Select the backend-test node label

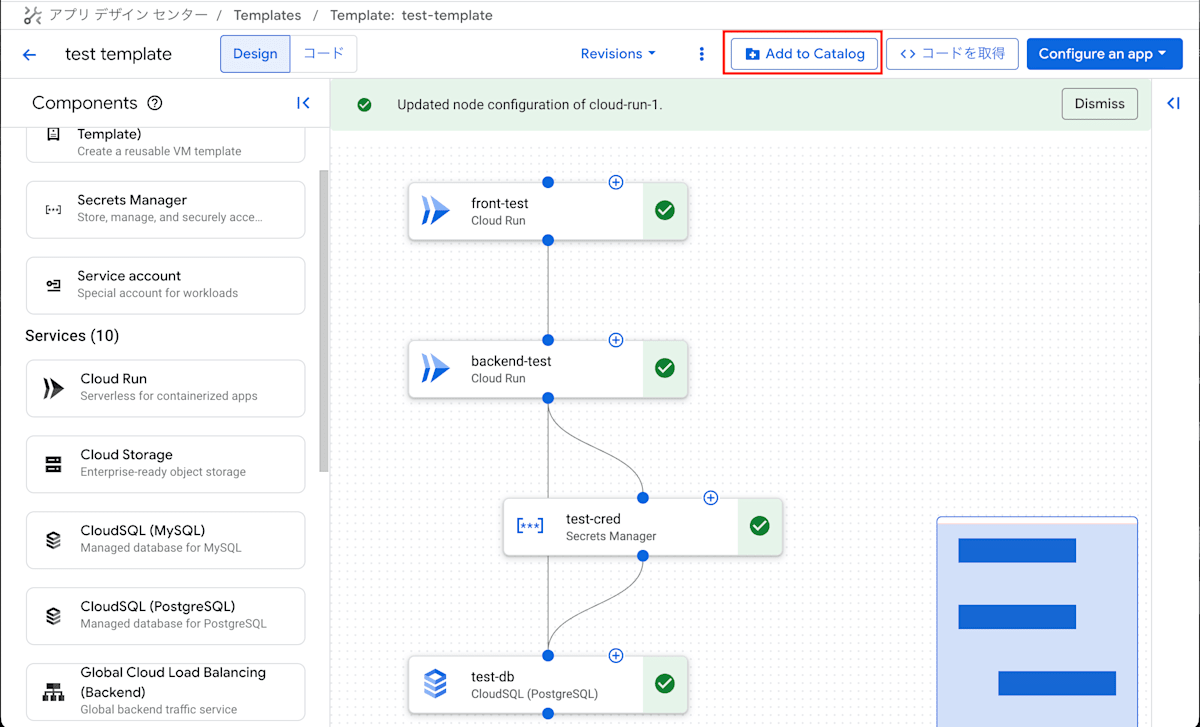pyautogui.click(x=511, y=361)
